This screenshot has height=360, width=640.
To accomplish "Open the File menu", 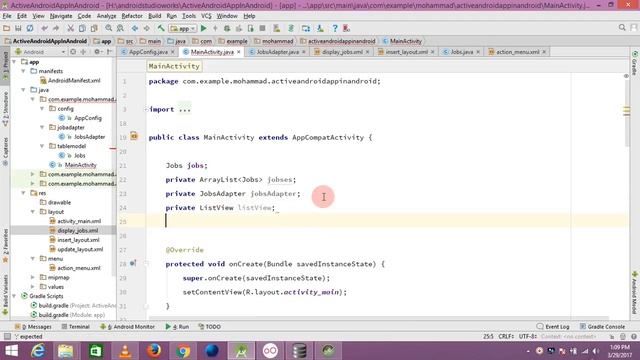I will tap(7, 16).
